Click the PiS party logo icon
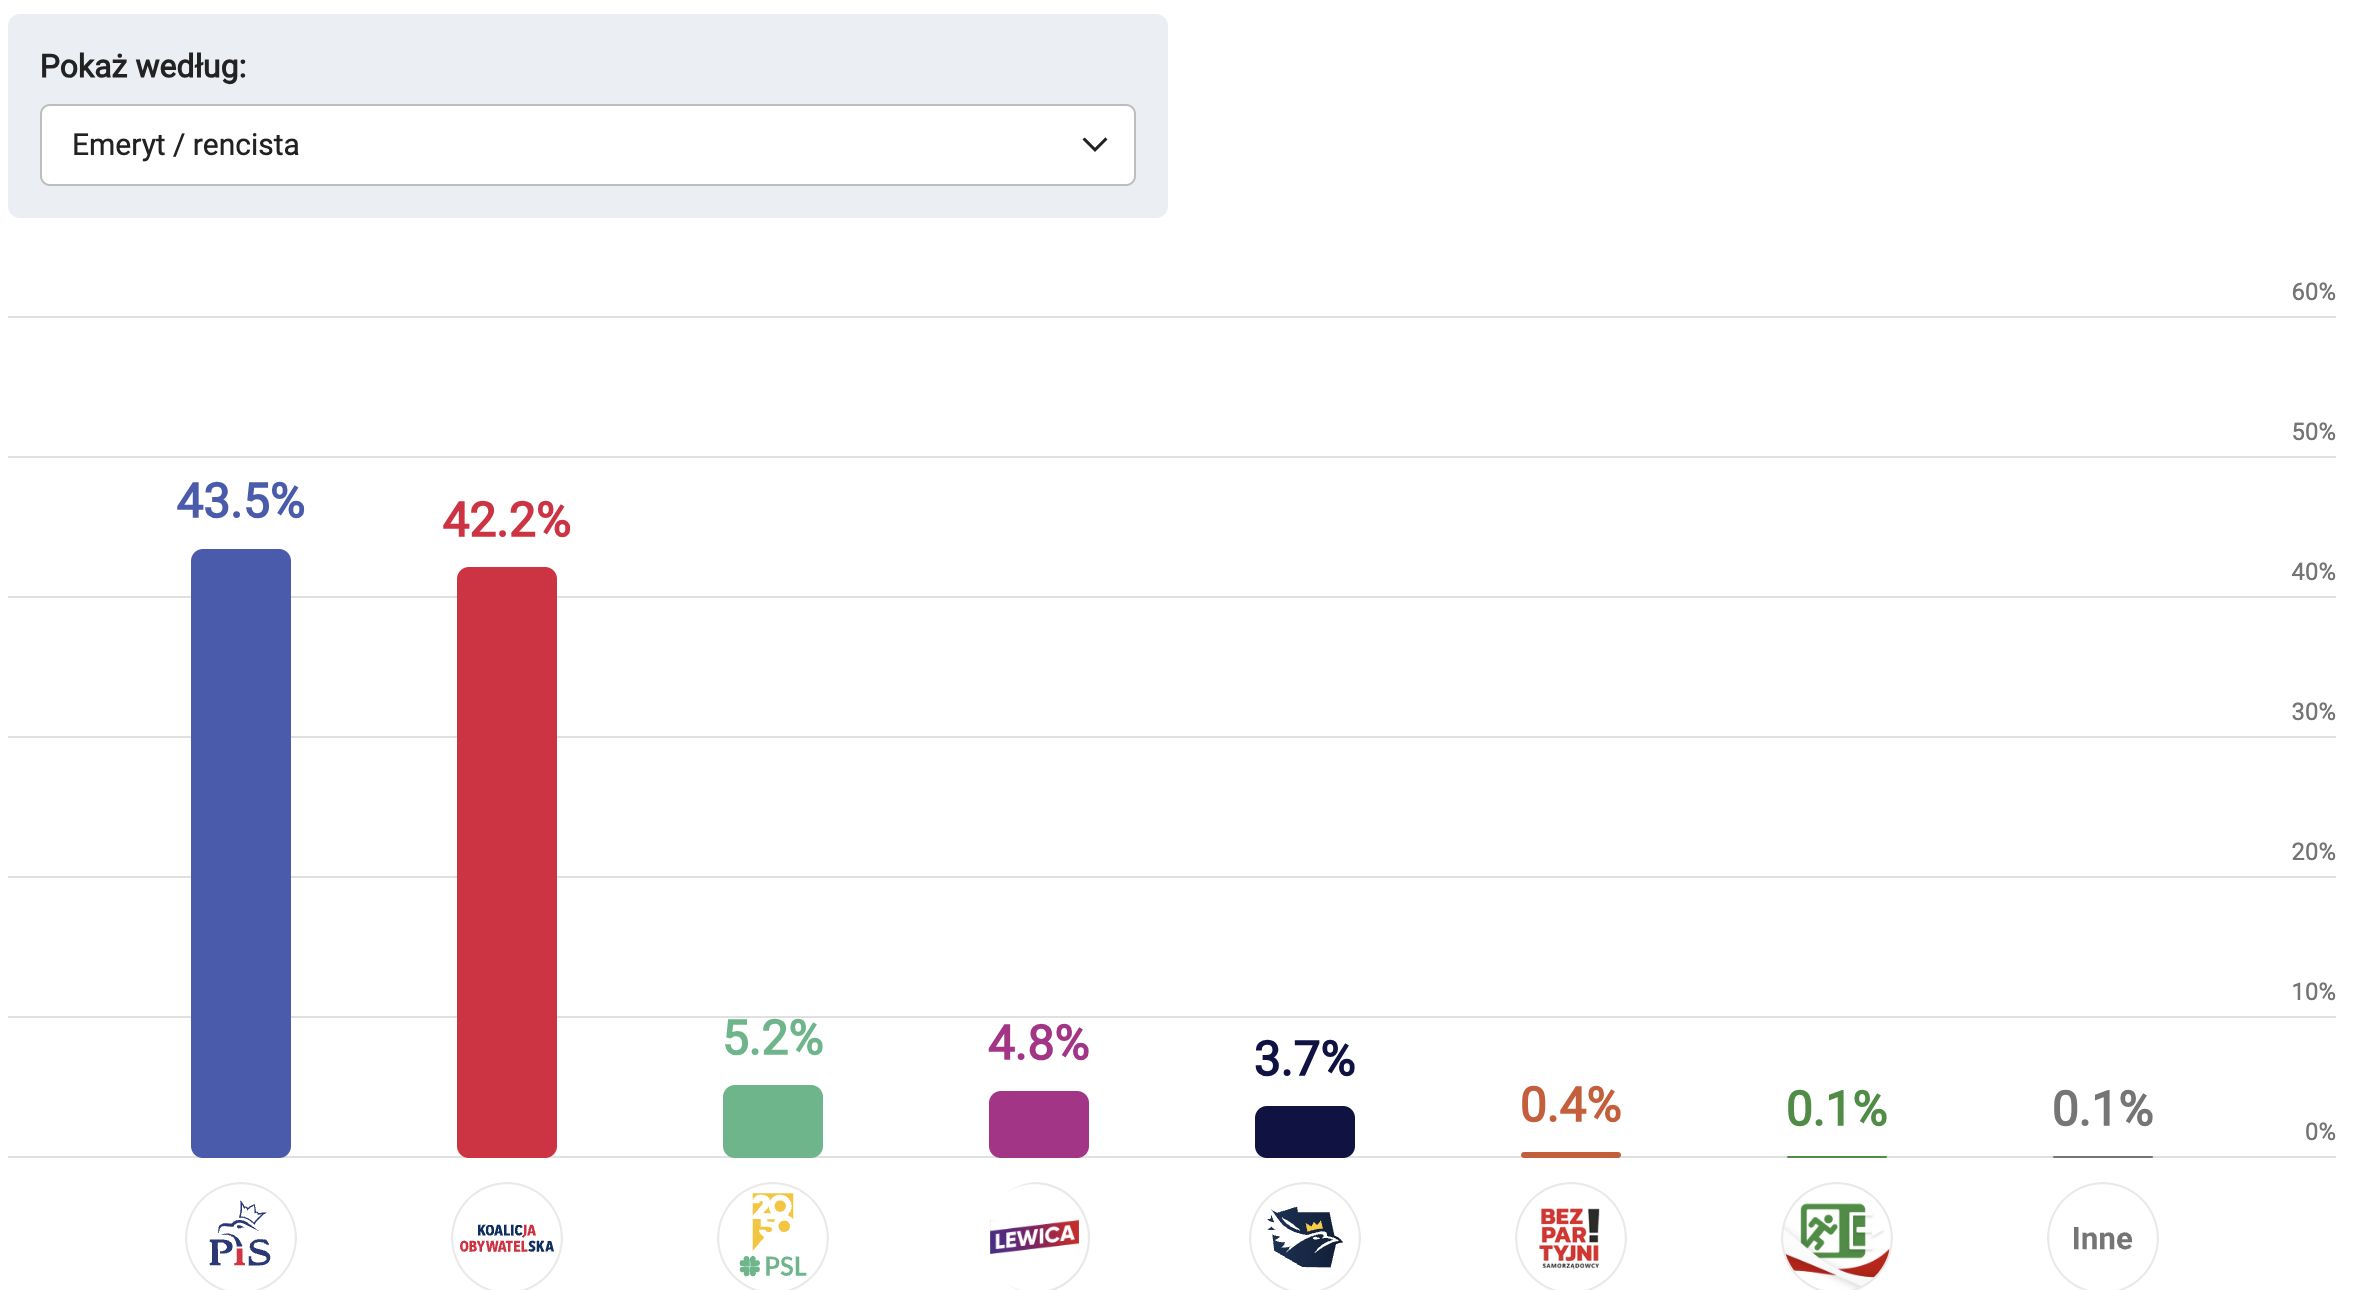 click(240, 1238)
